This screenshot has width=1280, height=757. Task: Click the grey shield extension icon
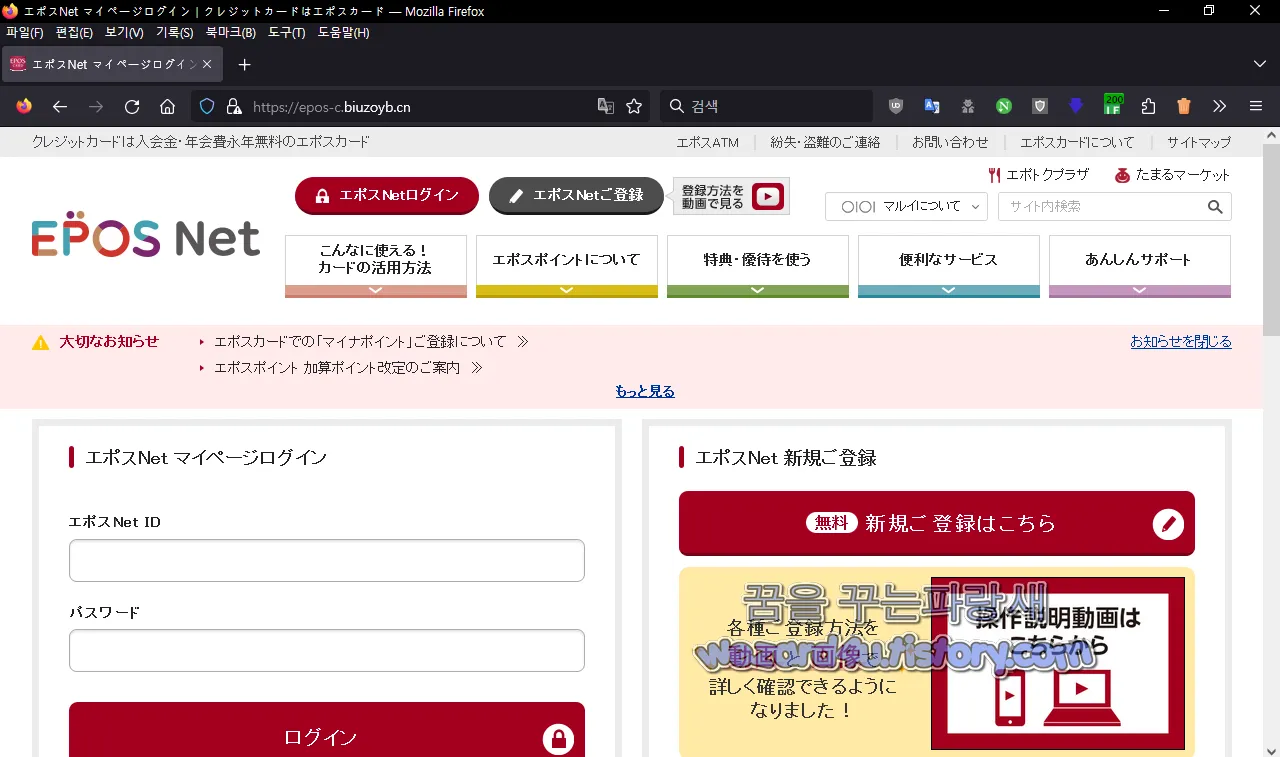click(1040, 106)
